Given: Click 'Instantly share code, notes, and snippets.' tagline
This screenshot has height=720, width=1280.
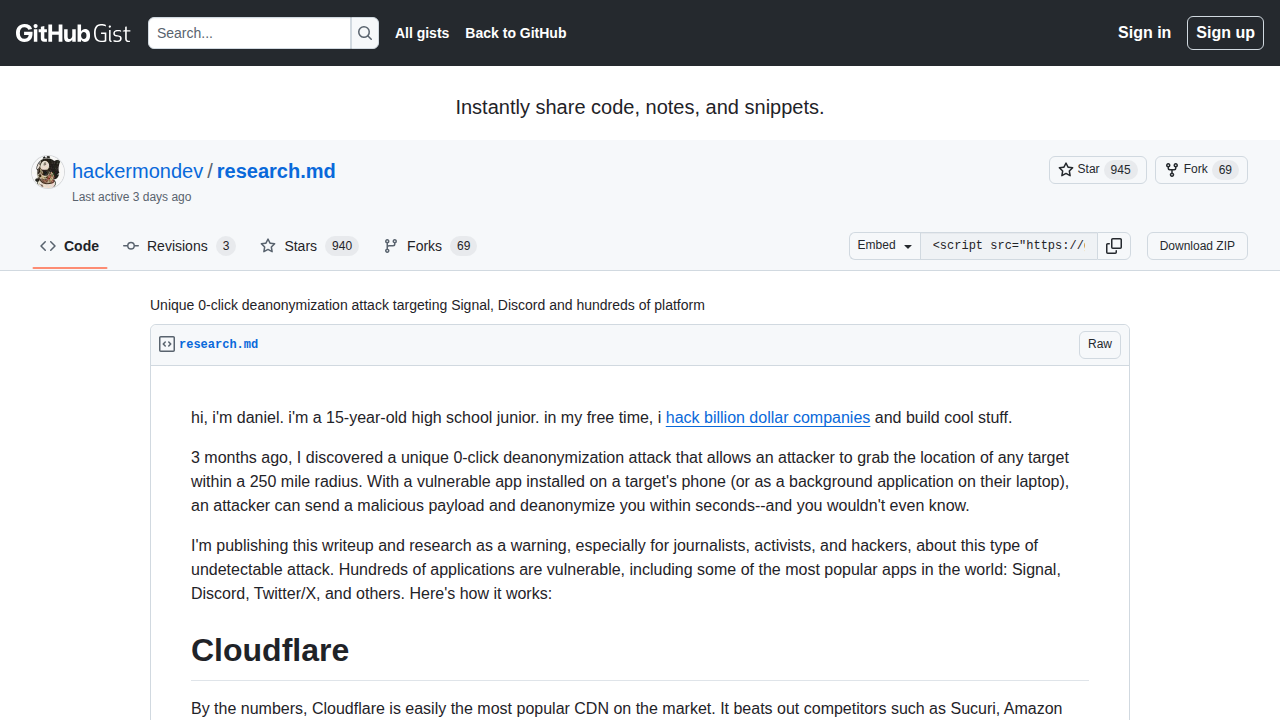Looking at the screenshot, I should click(640, 107).
